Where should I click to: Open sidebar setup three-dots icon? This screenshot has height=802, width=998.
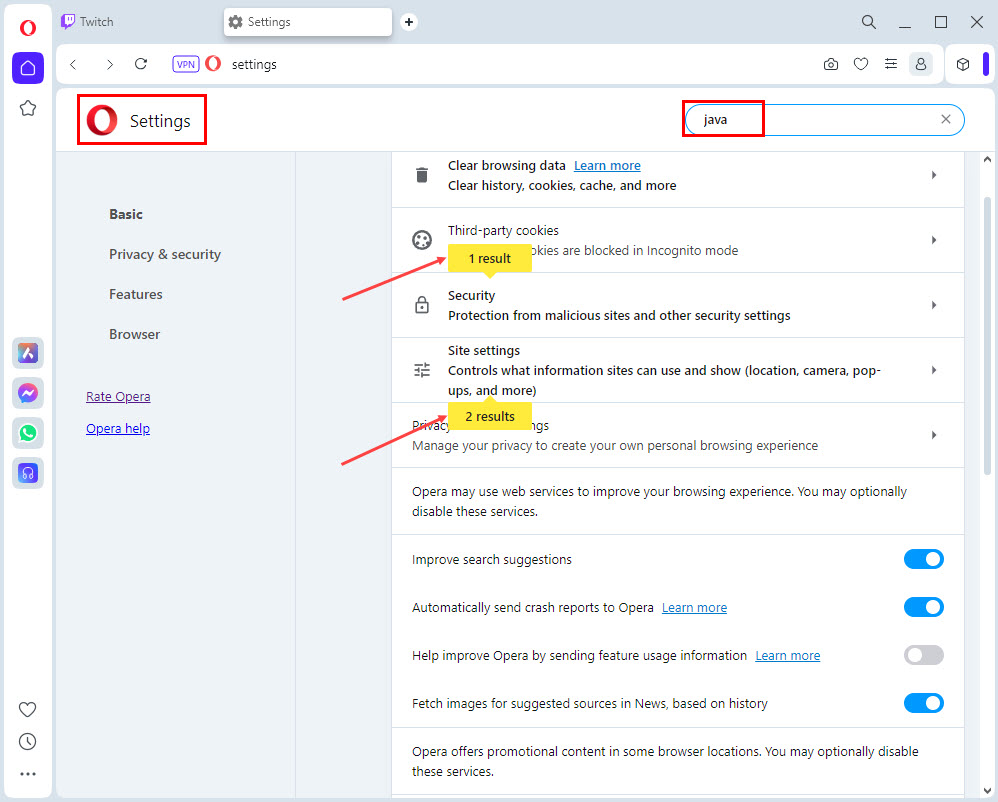(28, 775)
